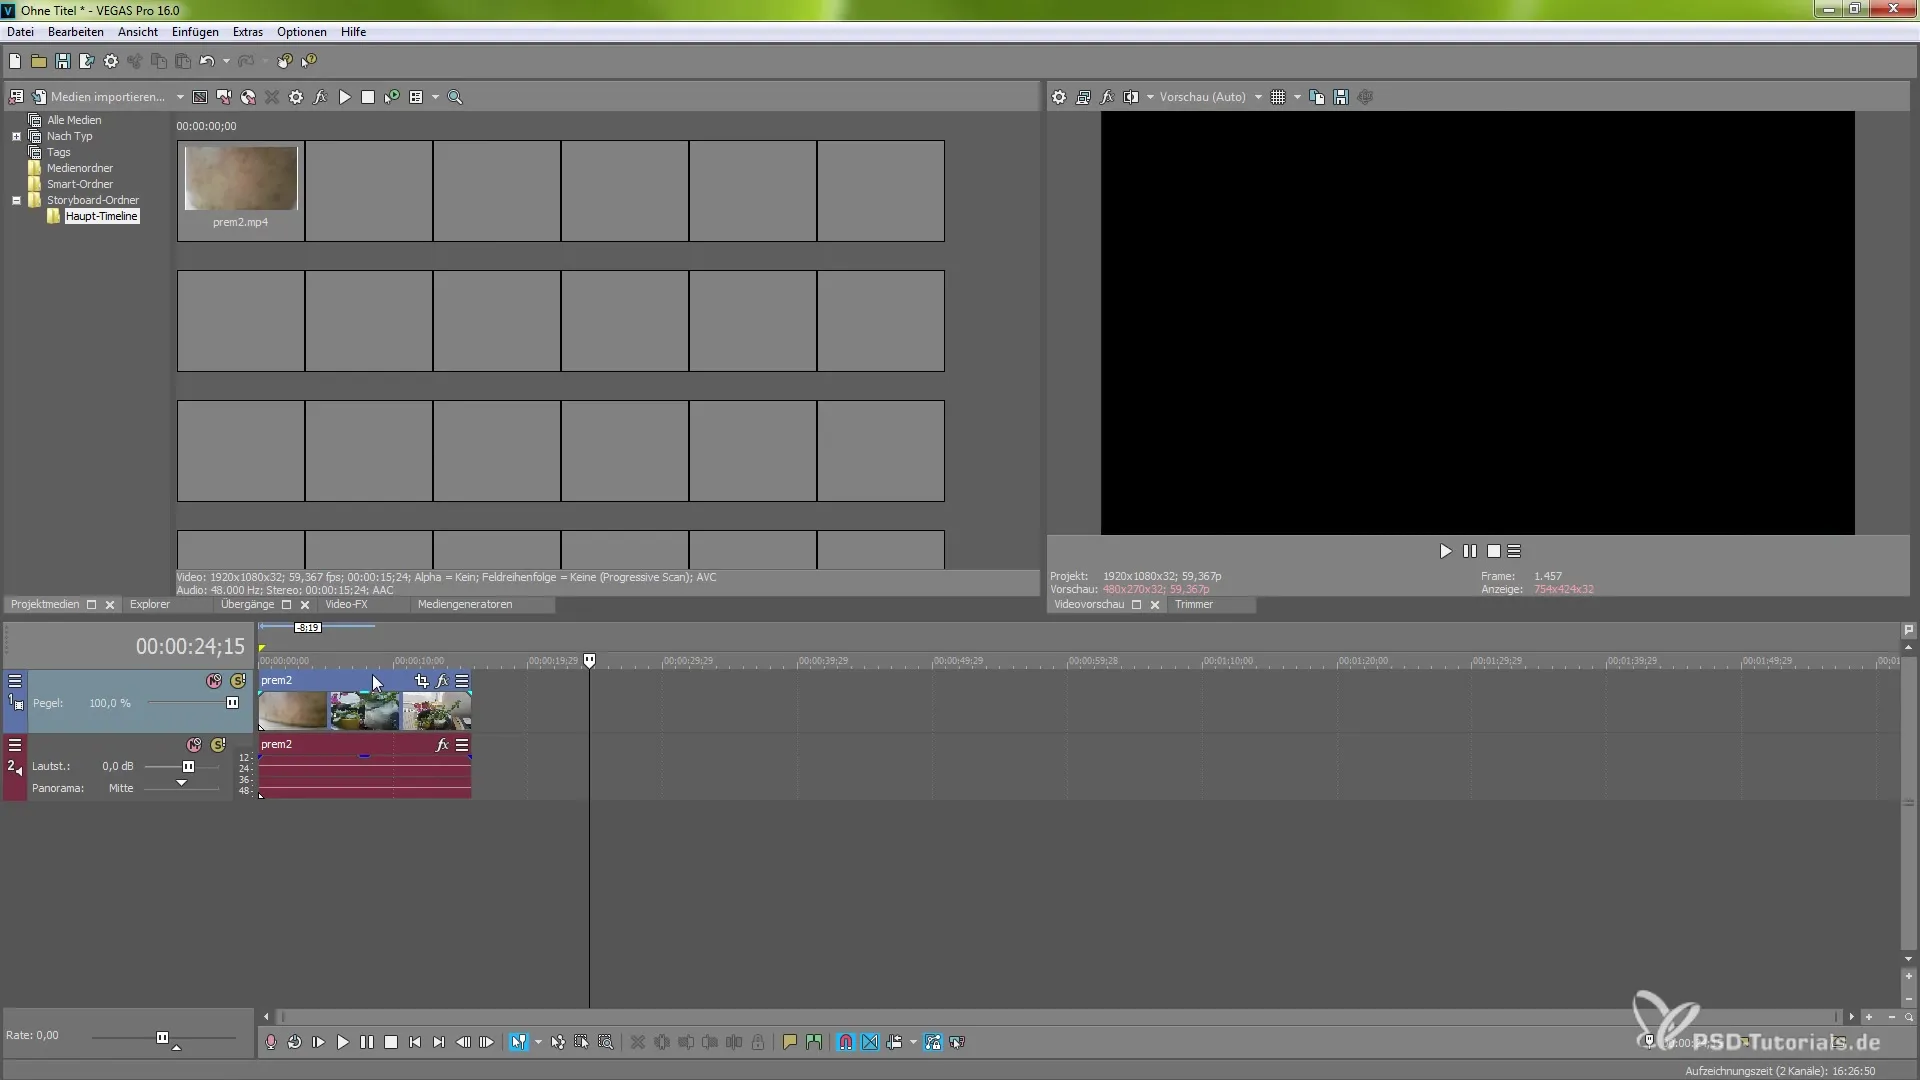Select the Haupt-Timeline storyboard folder
Image resolution: width=1920 pixels, height=1080 pixels.
pos(101,216)
